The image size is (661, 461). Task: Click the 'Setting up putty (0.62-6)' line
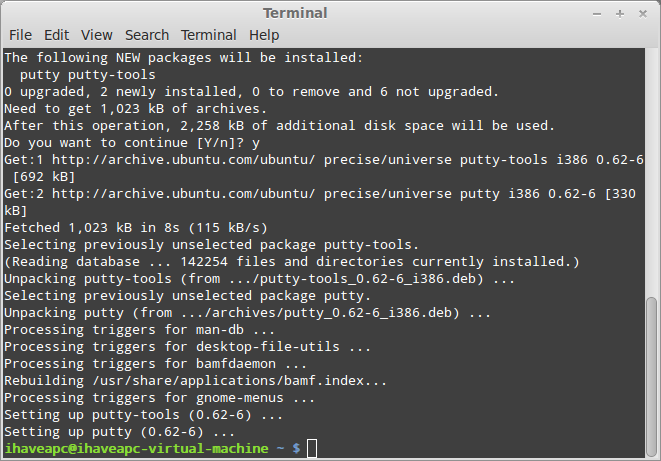(x=119, y=432)
